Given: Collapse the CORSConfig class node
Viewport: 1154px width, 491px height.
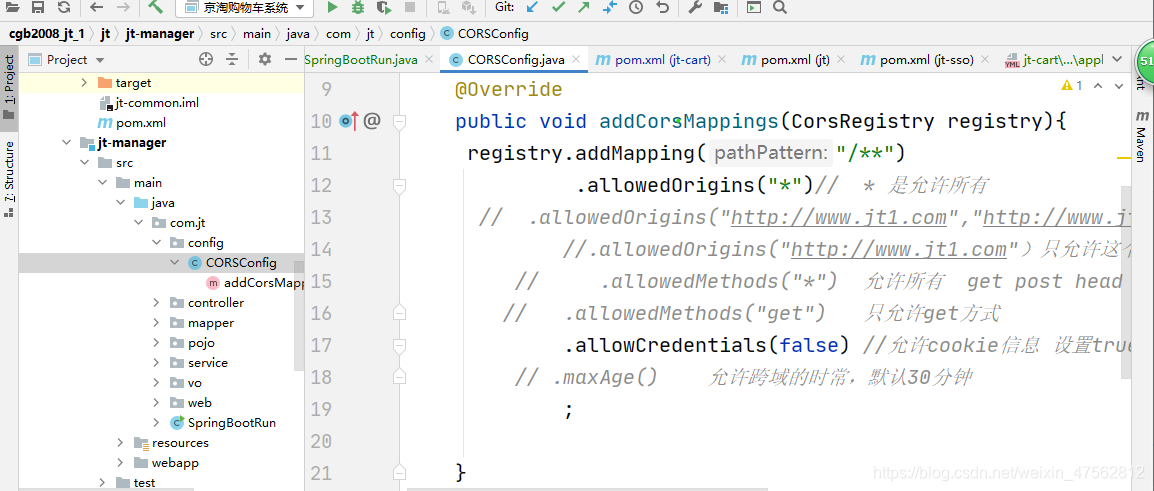Looking at the screenshot, I should 174,263.
